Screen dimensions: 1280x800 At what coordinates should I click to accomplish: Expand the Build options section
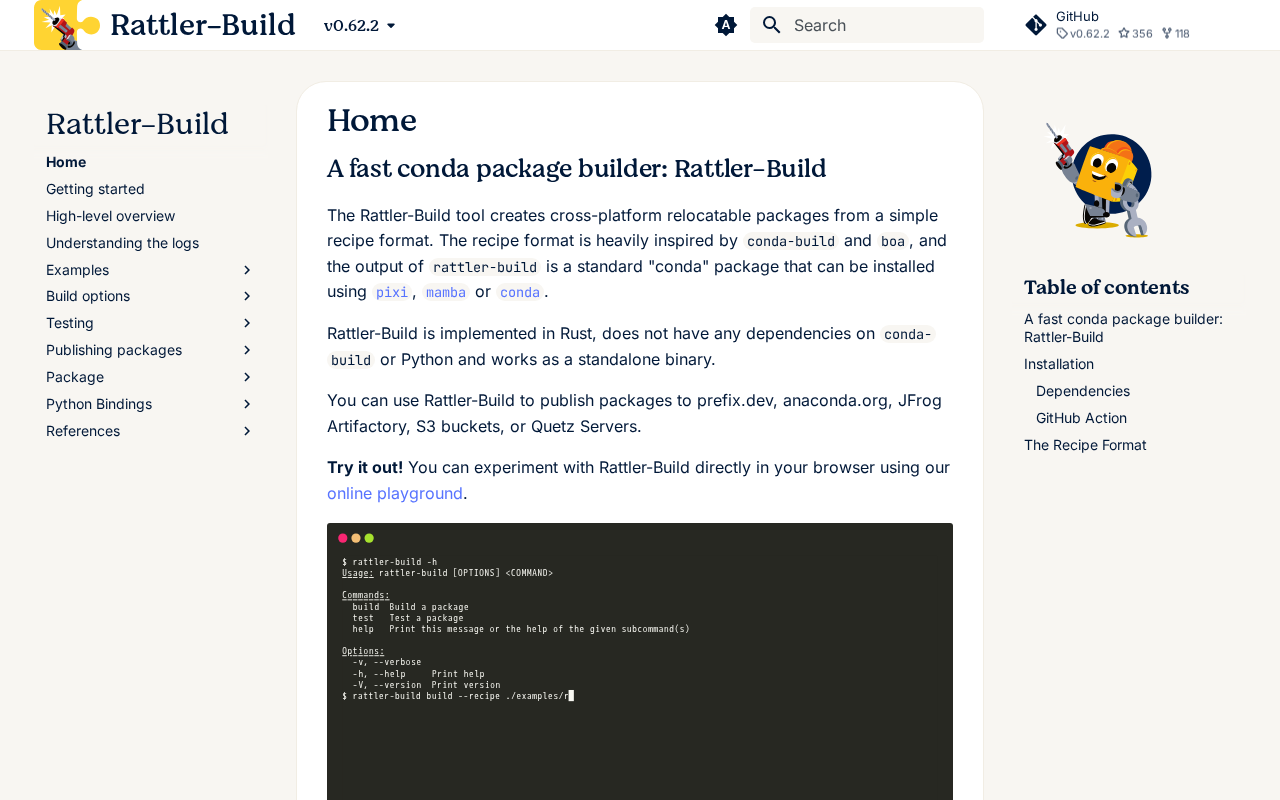point(247,296)
